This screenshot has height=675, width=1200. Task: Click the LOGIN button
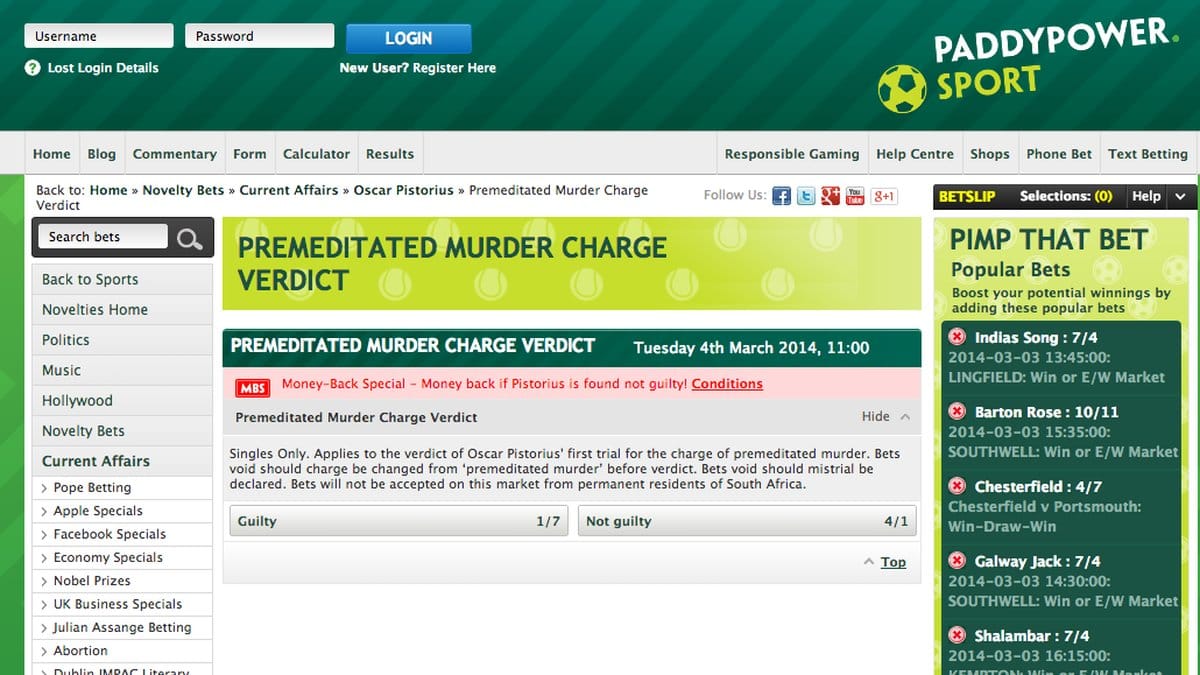[409, 38]
